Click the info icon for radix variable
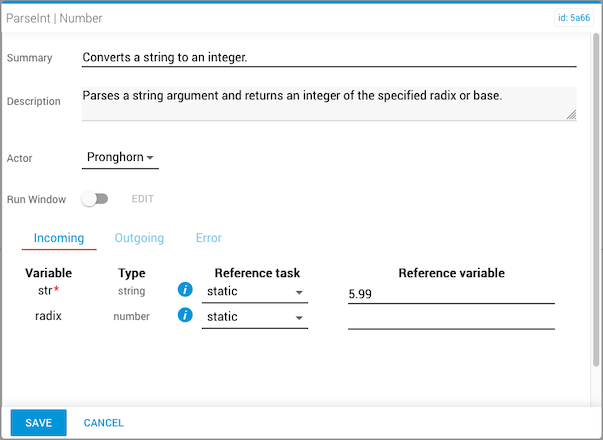 185,316
